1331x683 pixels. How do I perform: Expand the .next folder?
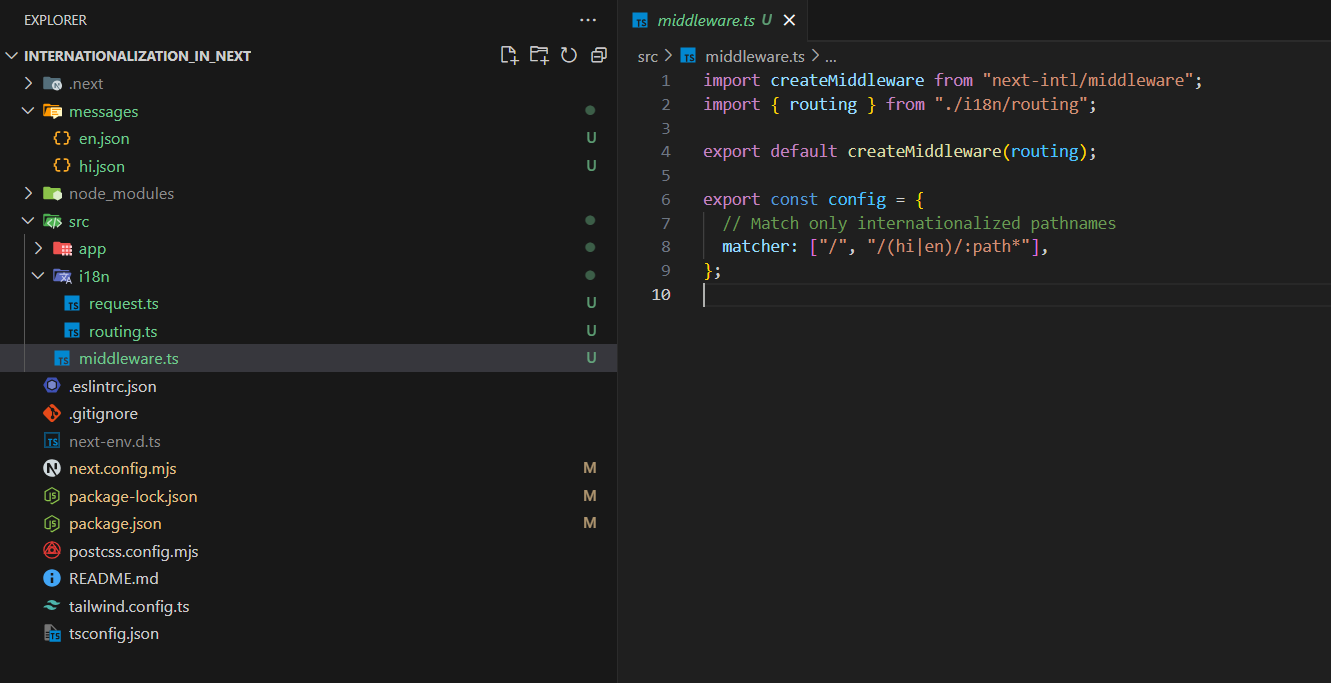point(28,84)
